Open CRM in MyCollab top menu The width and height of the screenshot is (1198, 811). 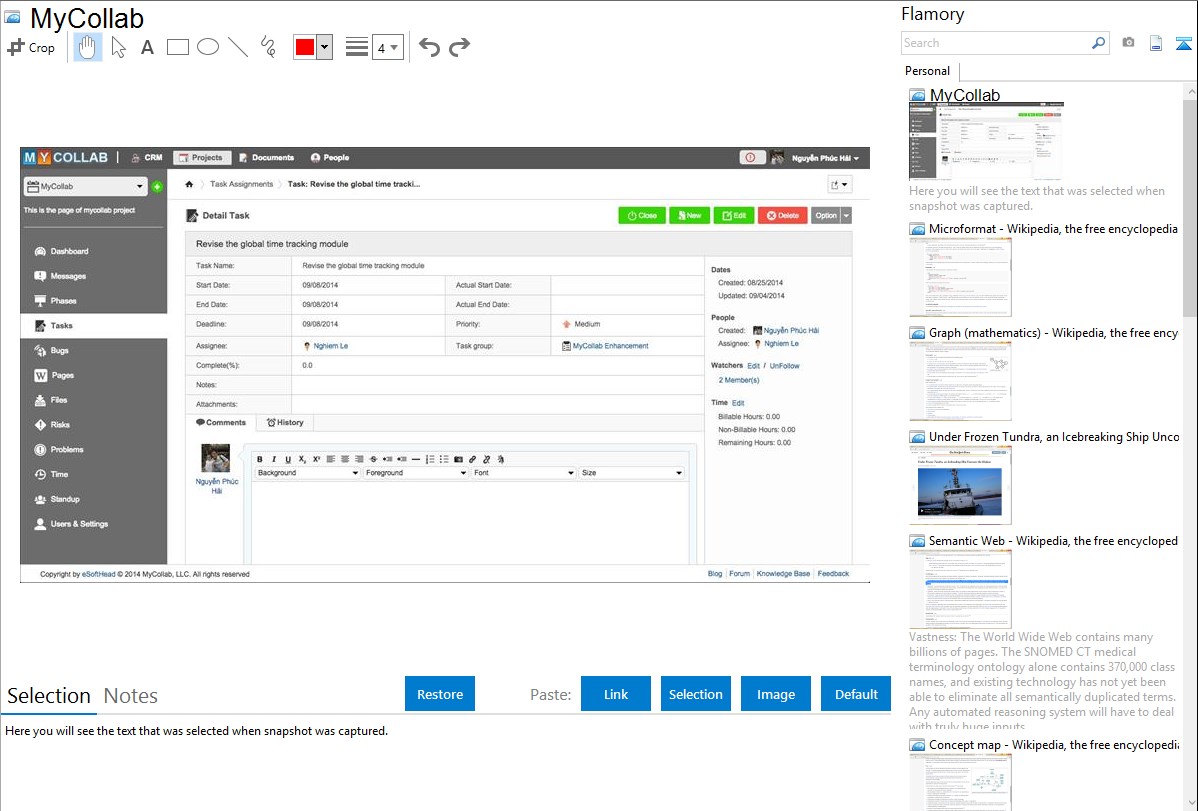pyautogui.click(x=147, y=157)
